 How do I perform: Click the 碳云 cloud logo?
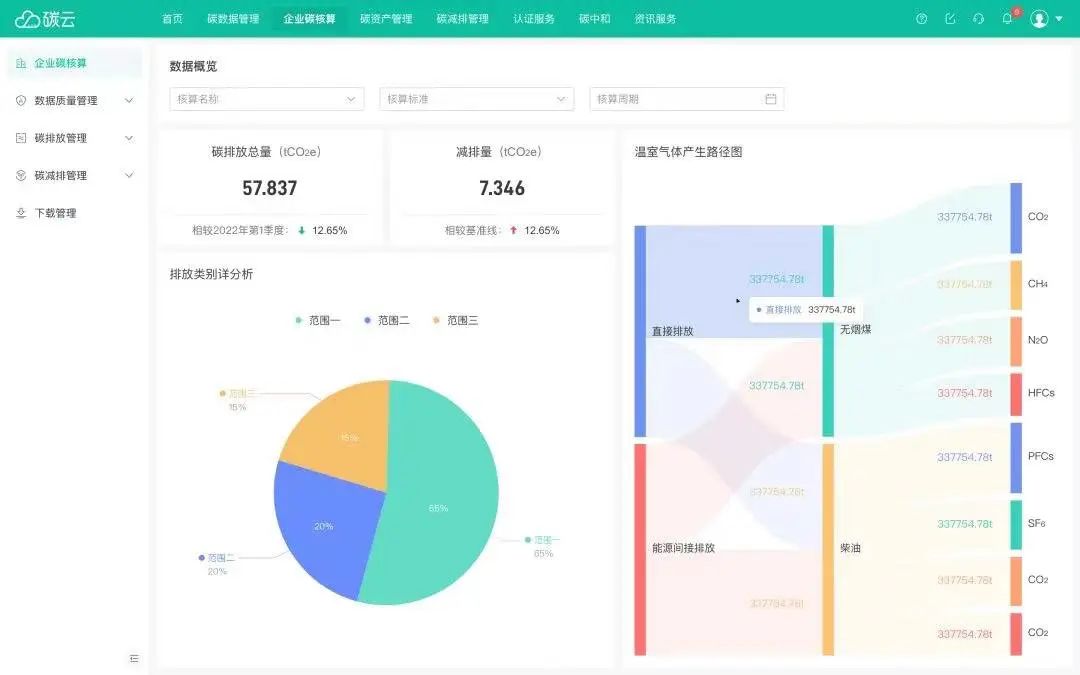[x=45, y=19]
